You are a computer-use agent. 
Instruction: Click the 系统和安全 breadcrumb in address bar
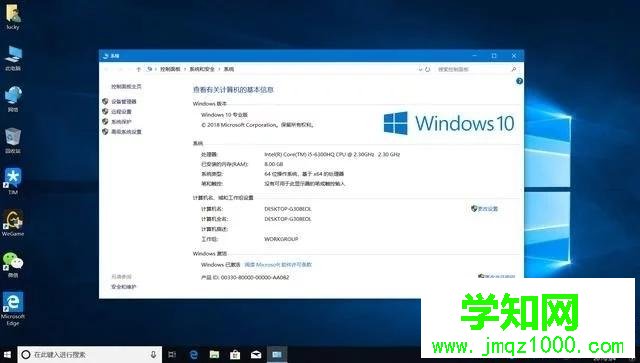coord(202,69)
